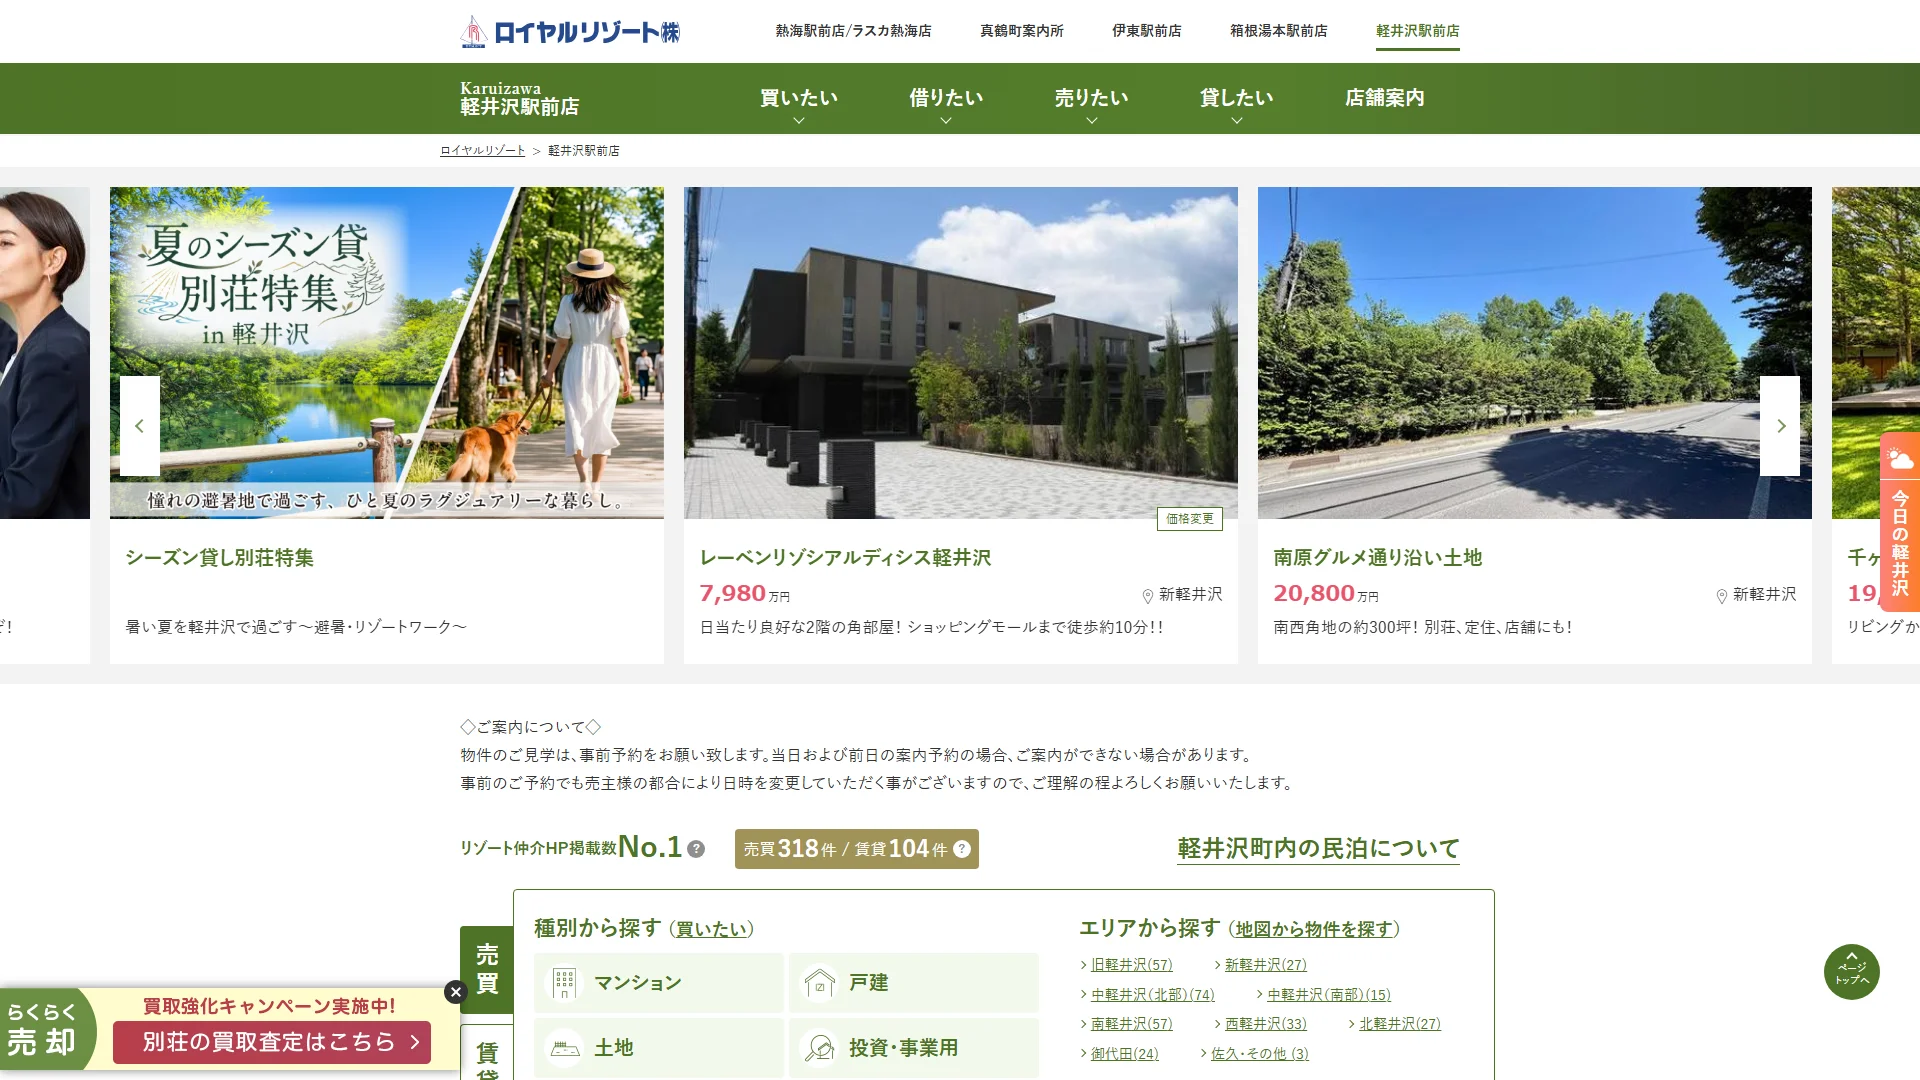
Task: Click シーズン貸し別荘特集 title
Action: [219, 558]
